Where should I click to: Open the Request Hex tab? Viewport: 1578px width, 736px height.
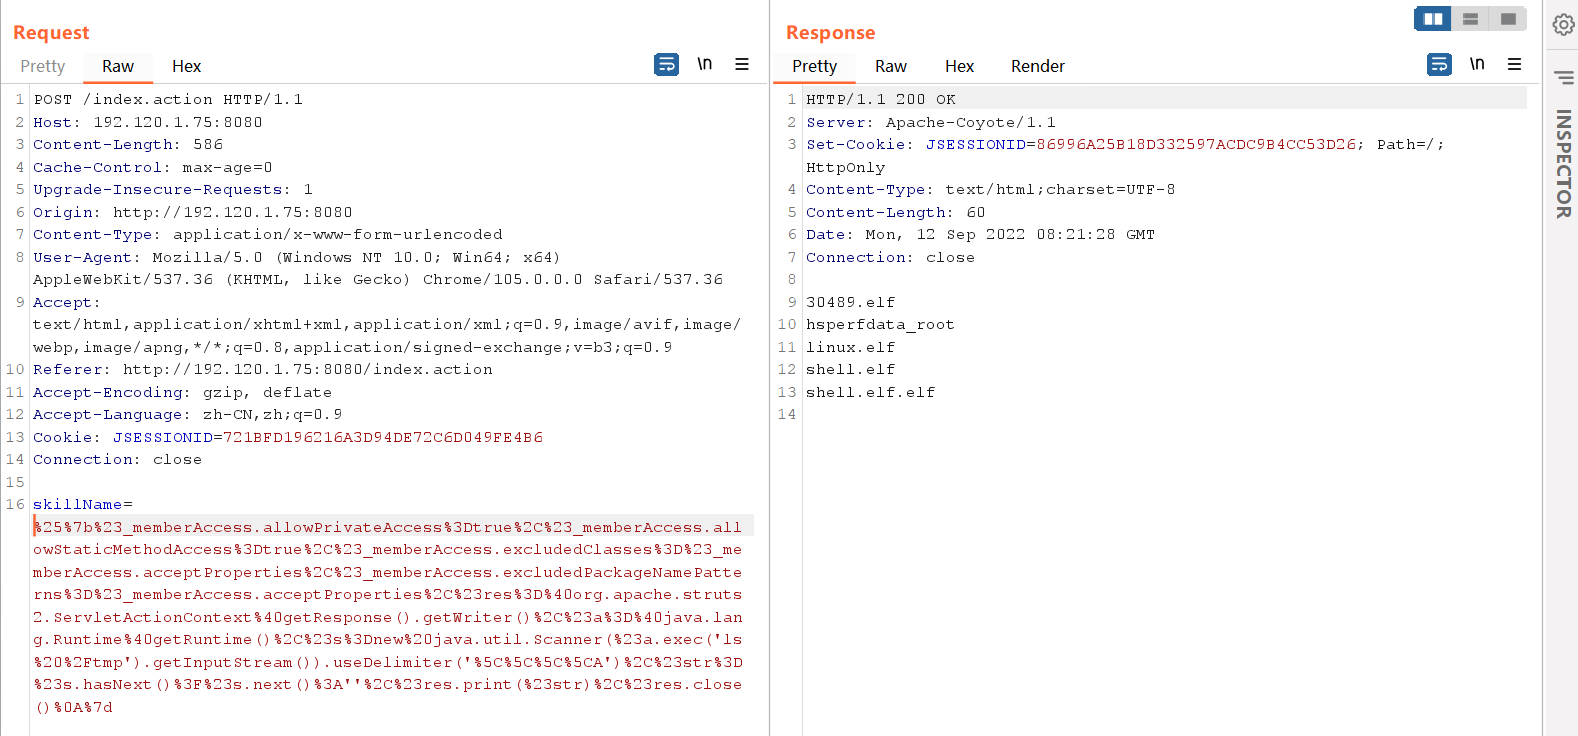[186, 66]
